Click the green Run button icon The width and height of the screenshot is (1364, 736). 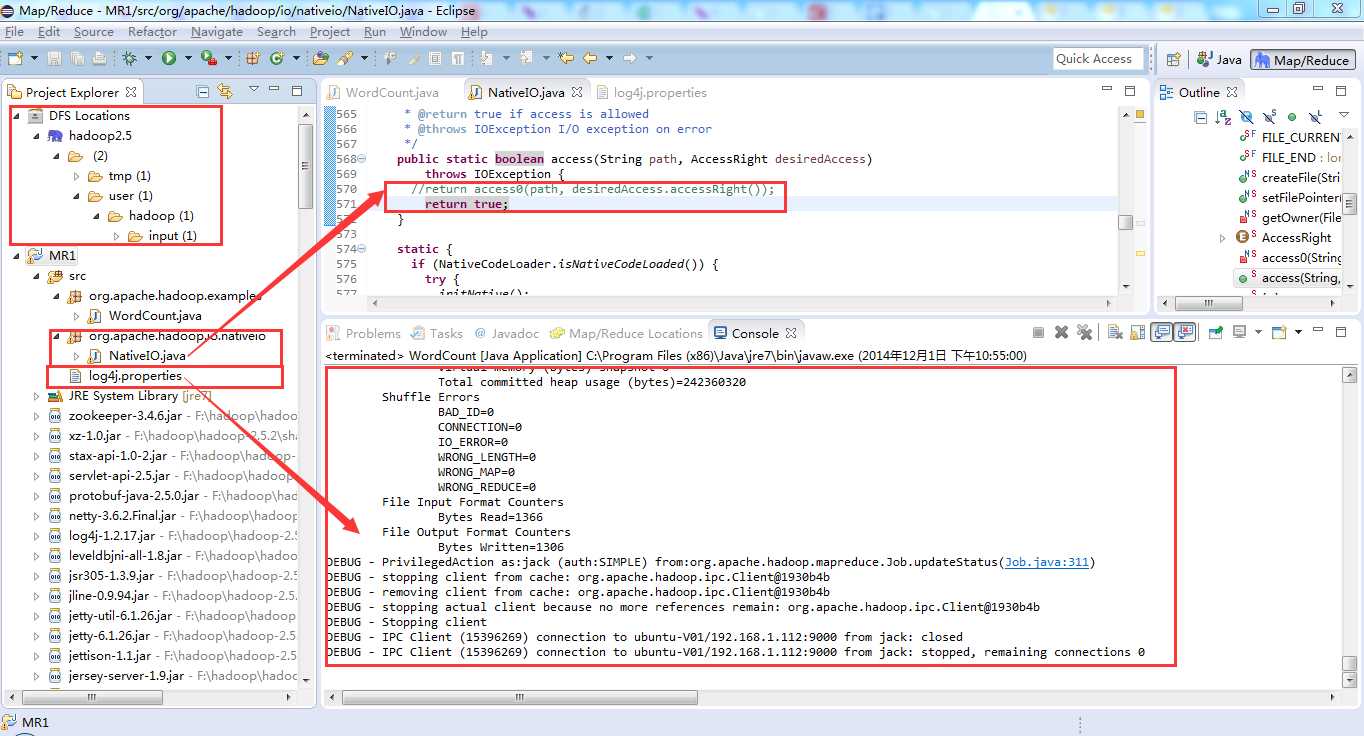(169, 58)
